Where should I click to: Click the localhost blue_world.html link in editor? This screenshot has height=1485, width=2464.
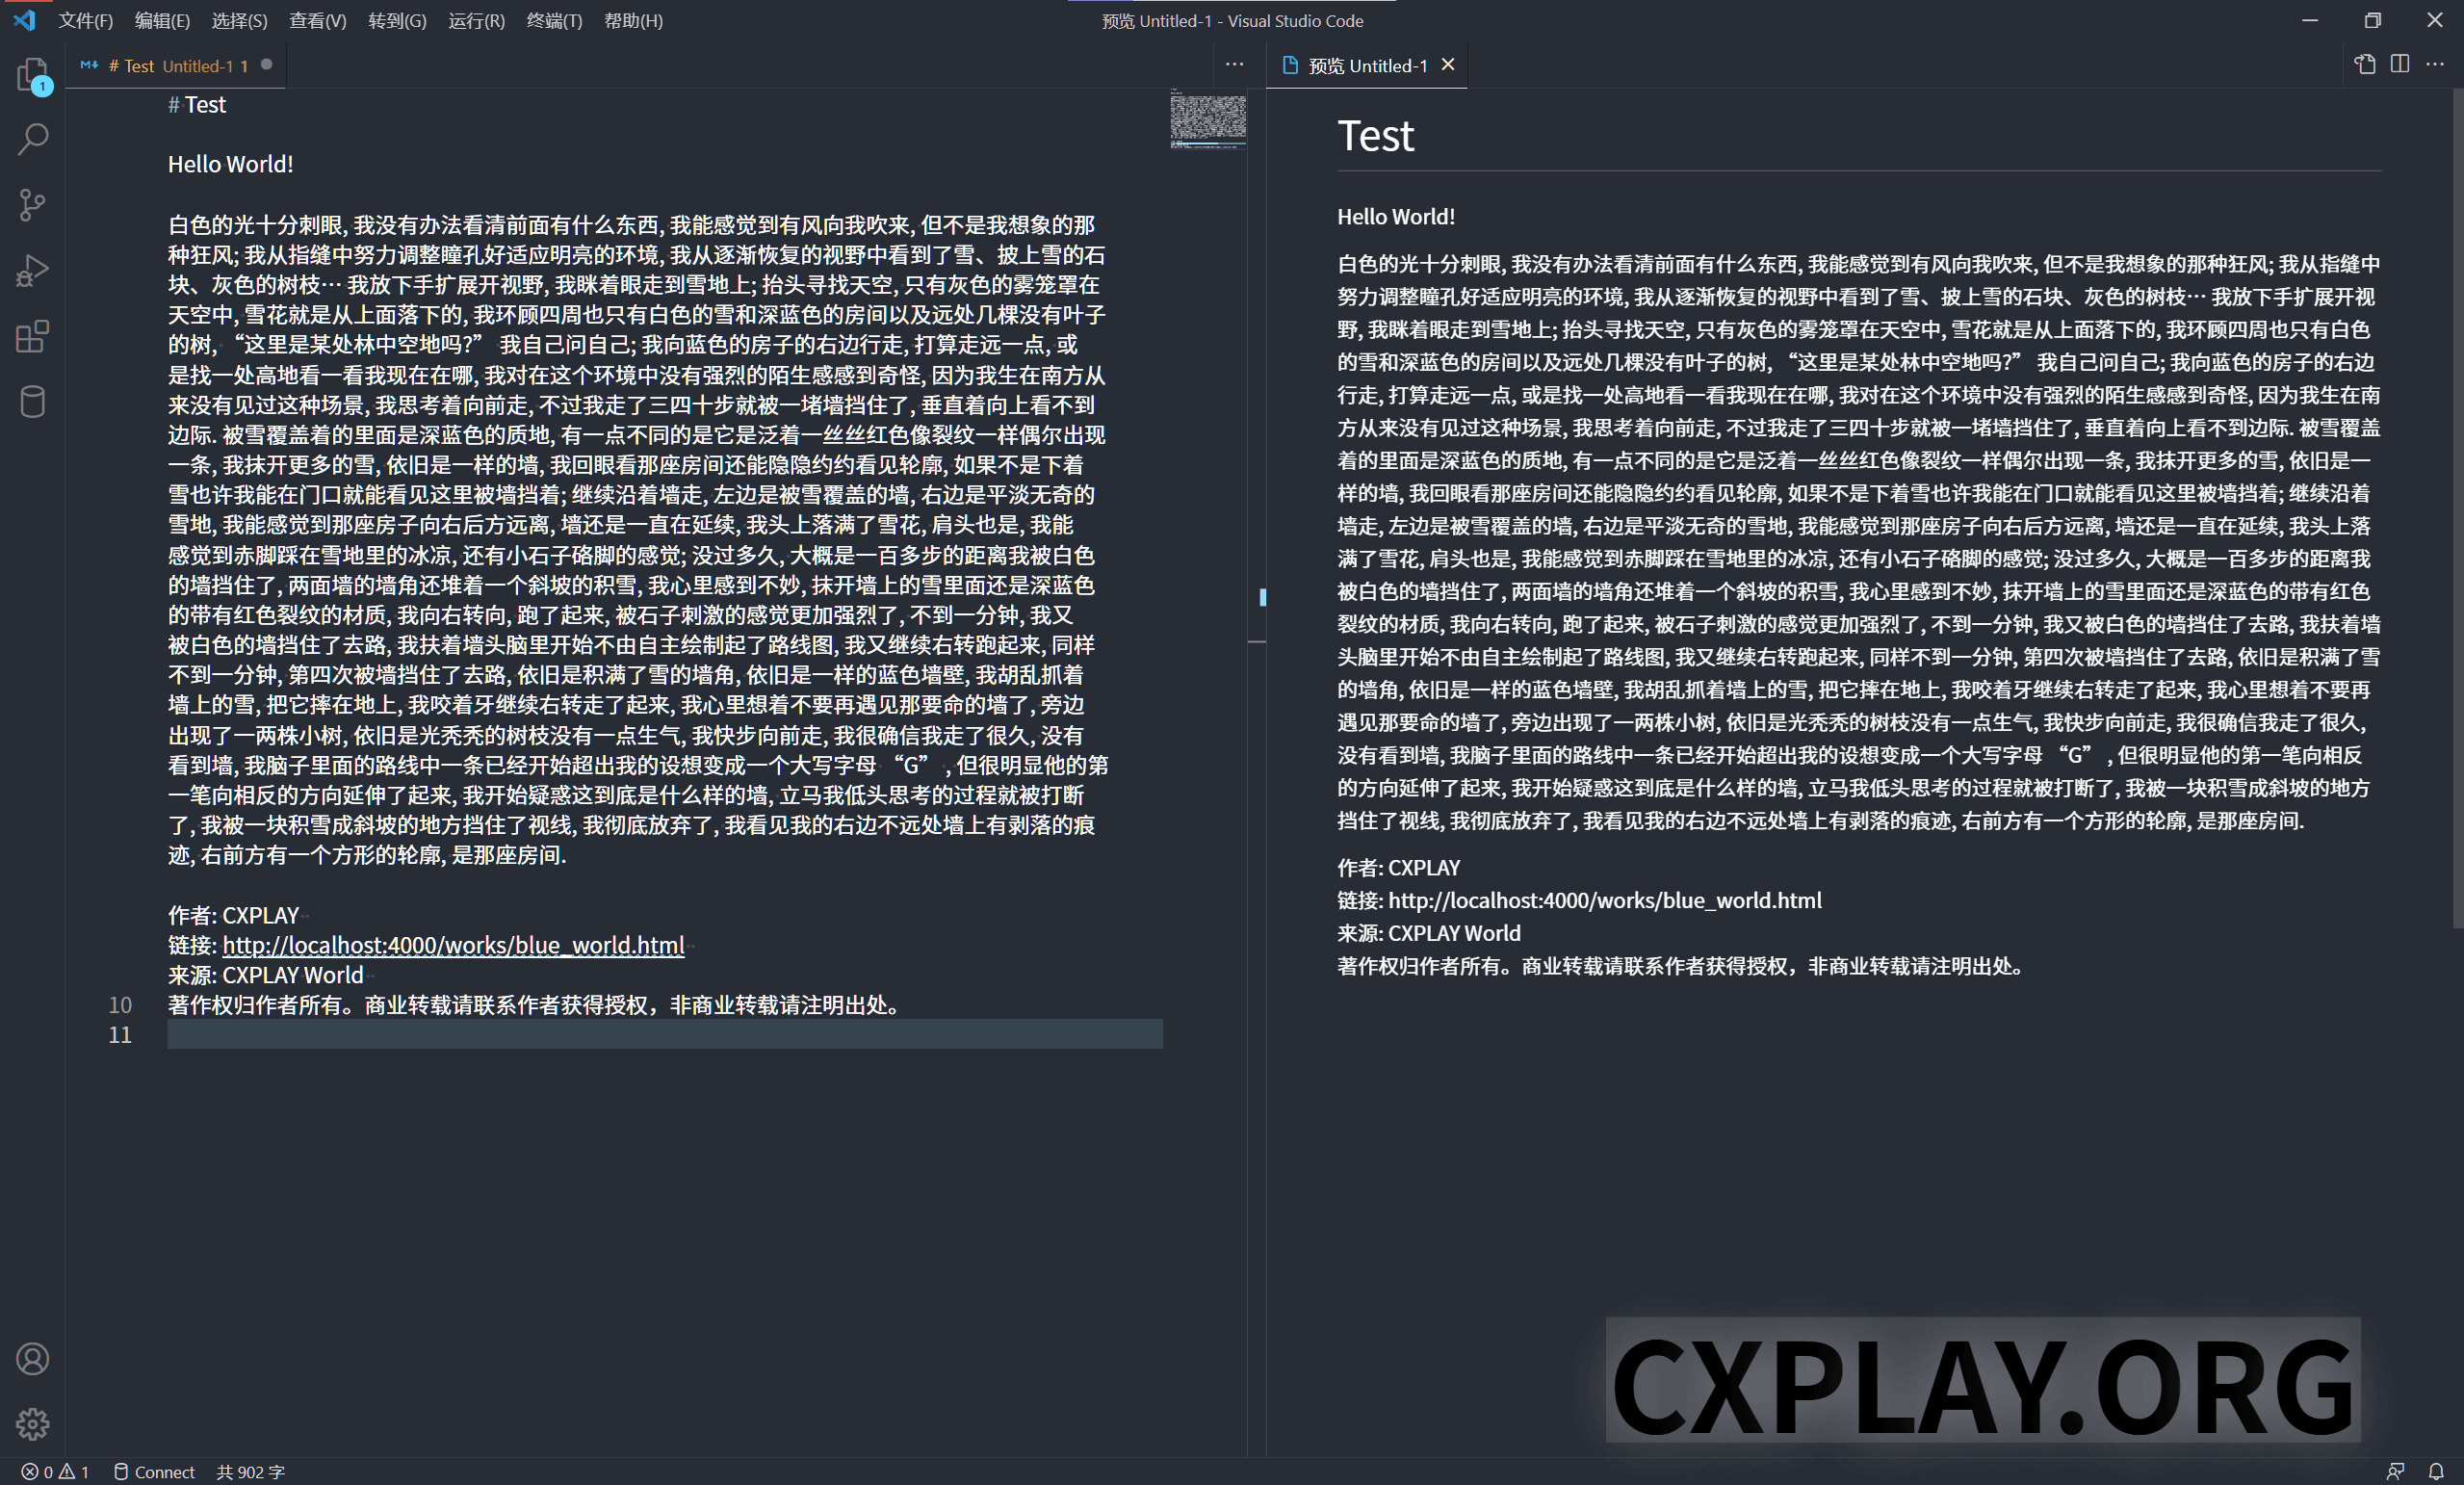[453, 944]
